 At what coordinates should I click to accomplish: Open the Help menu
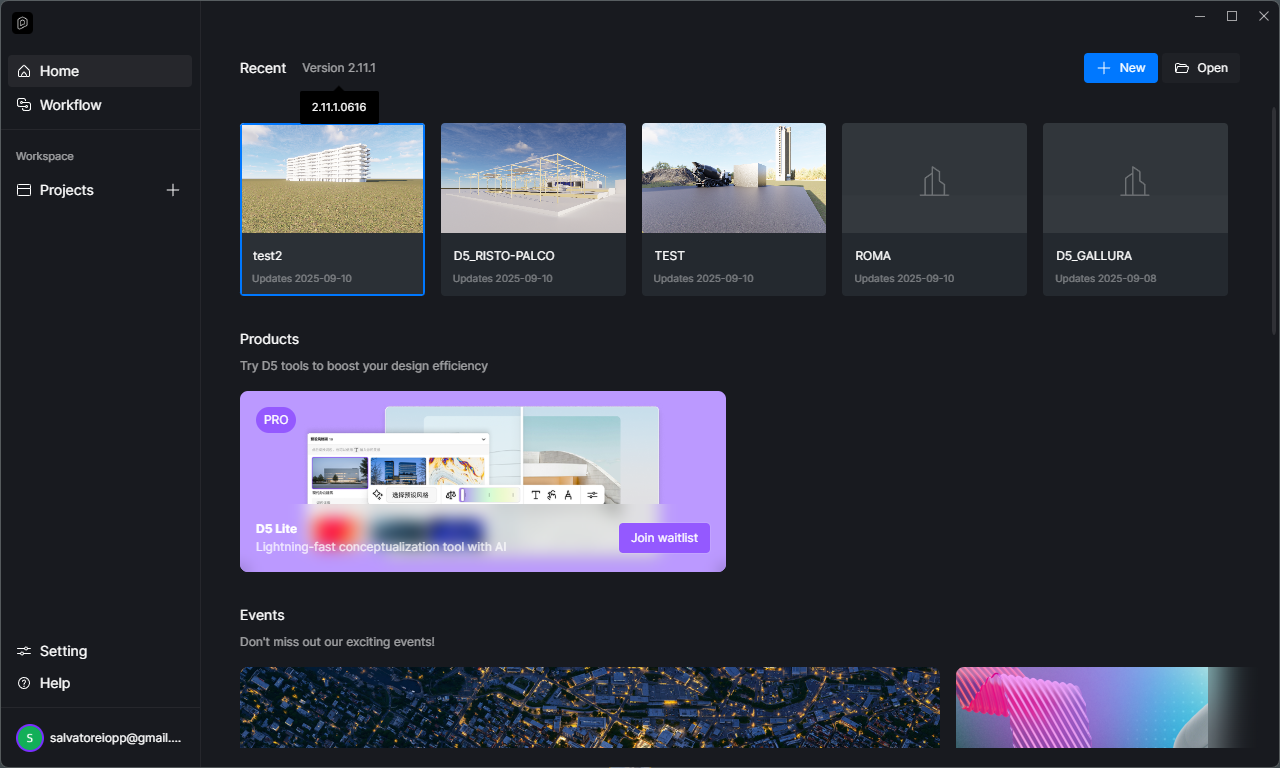(x=55, y=683)
